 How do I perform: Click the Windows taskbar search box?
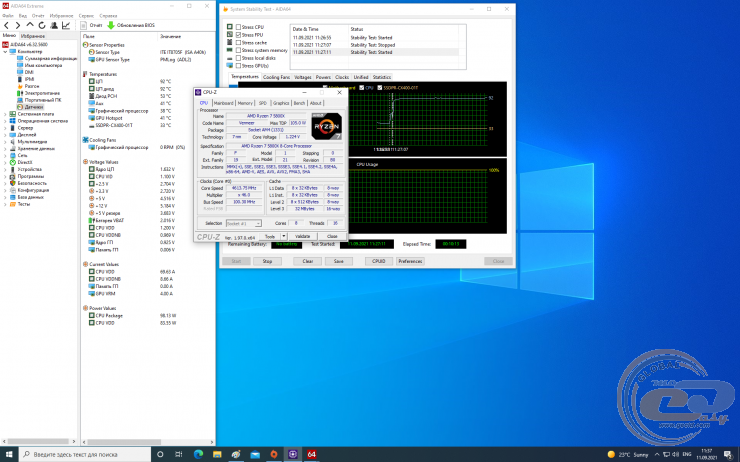click(x=85, y=454)
